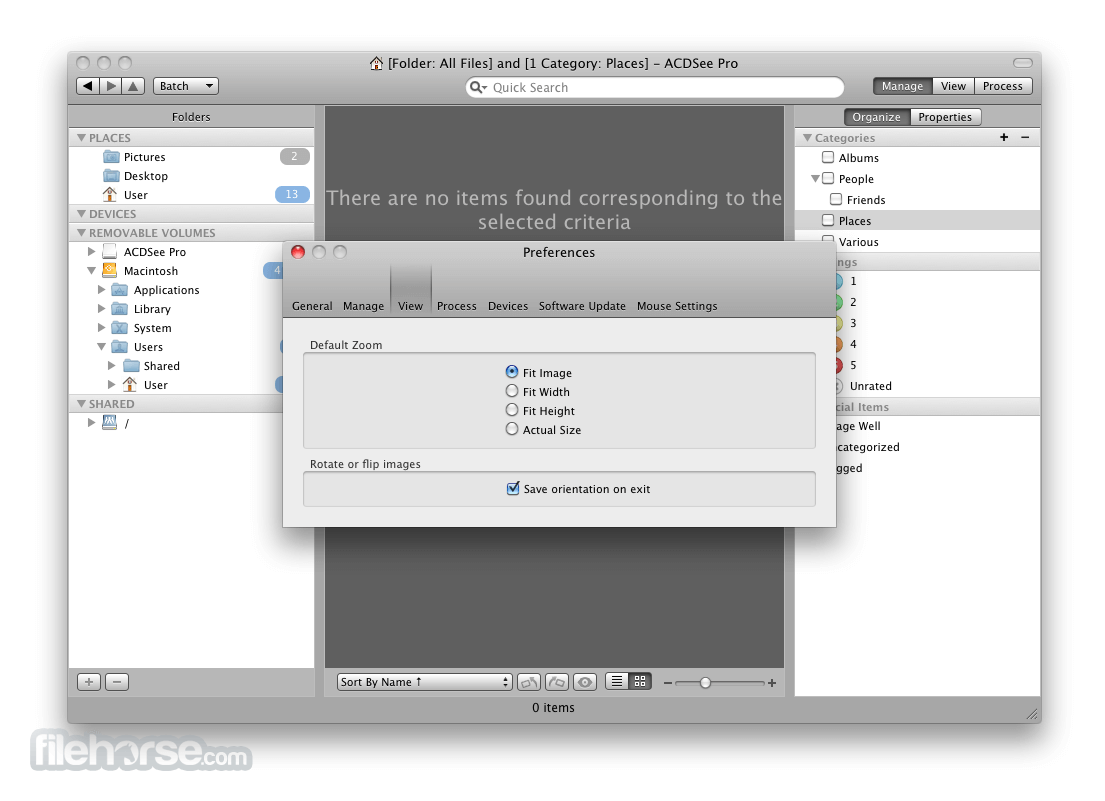Switch to list view mode
This screenshot has width=1105, height=801.
[x=617, y=681]
